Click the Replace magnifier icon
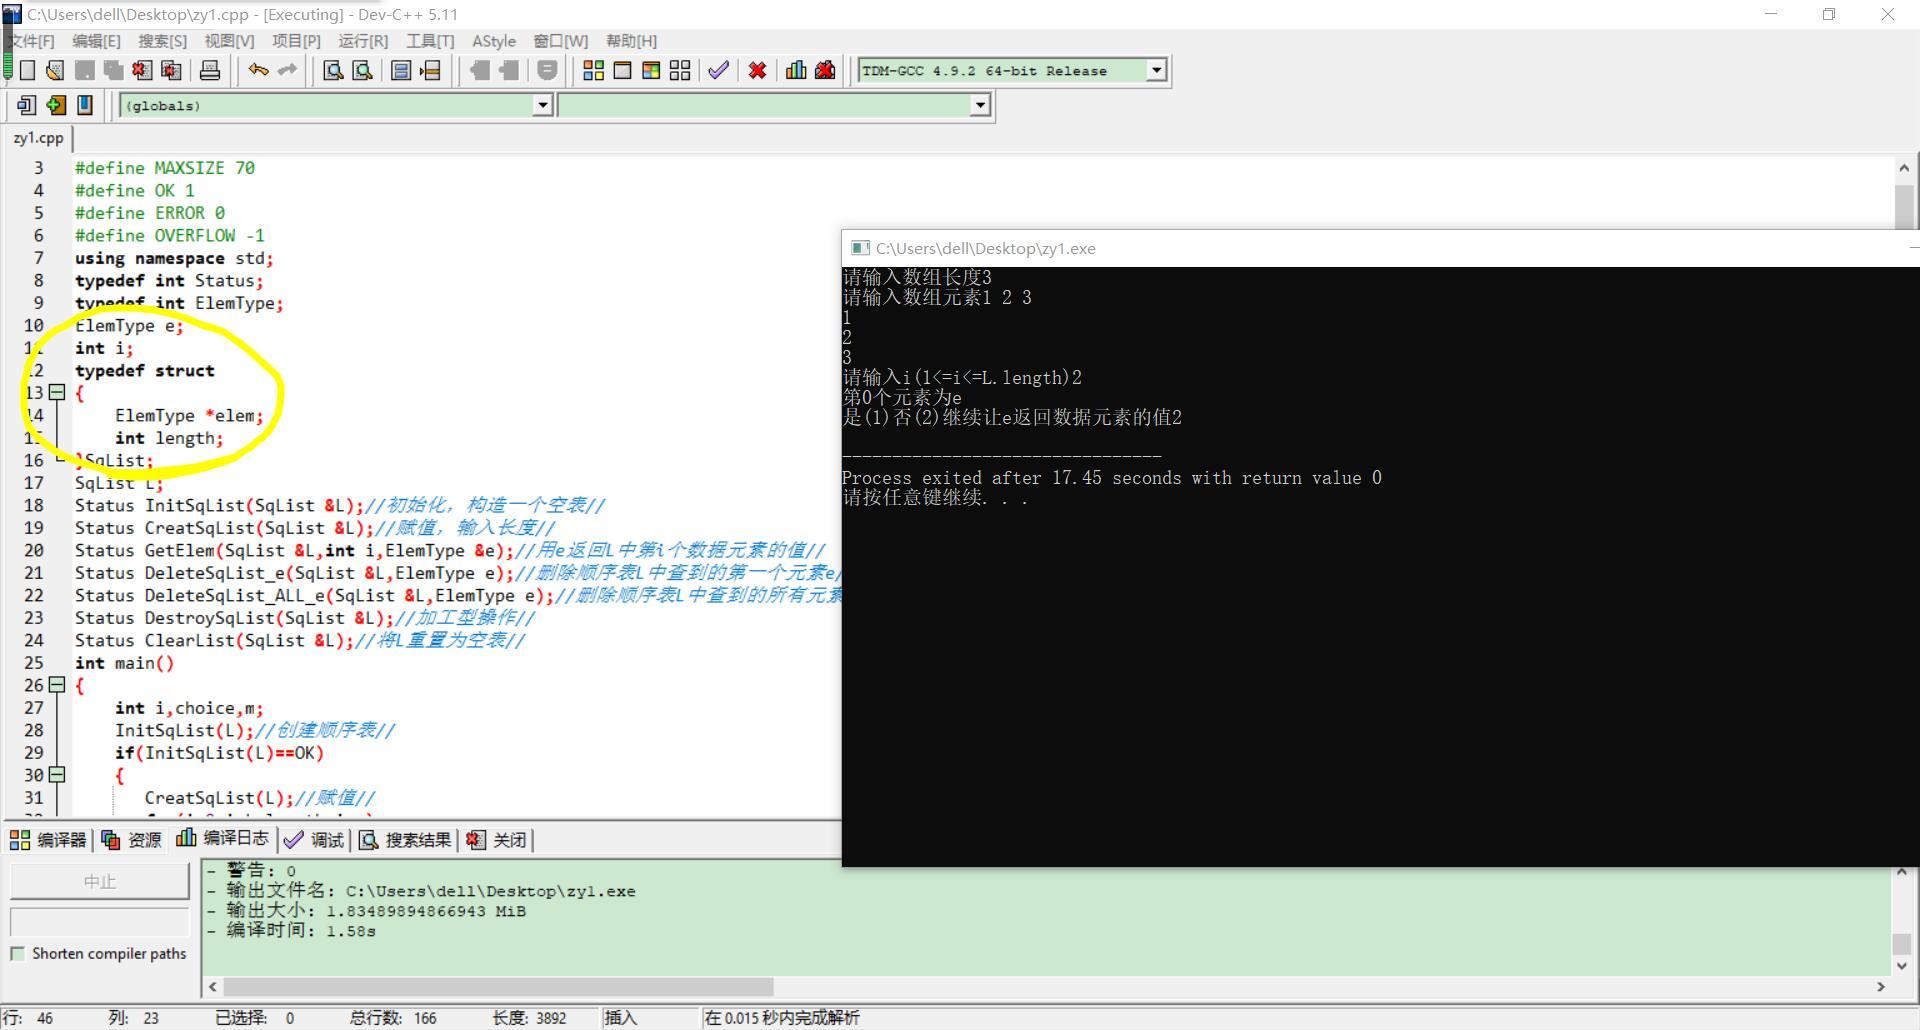 click(x=363, y=70)
